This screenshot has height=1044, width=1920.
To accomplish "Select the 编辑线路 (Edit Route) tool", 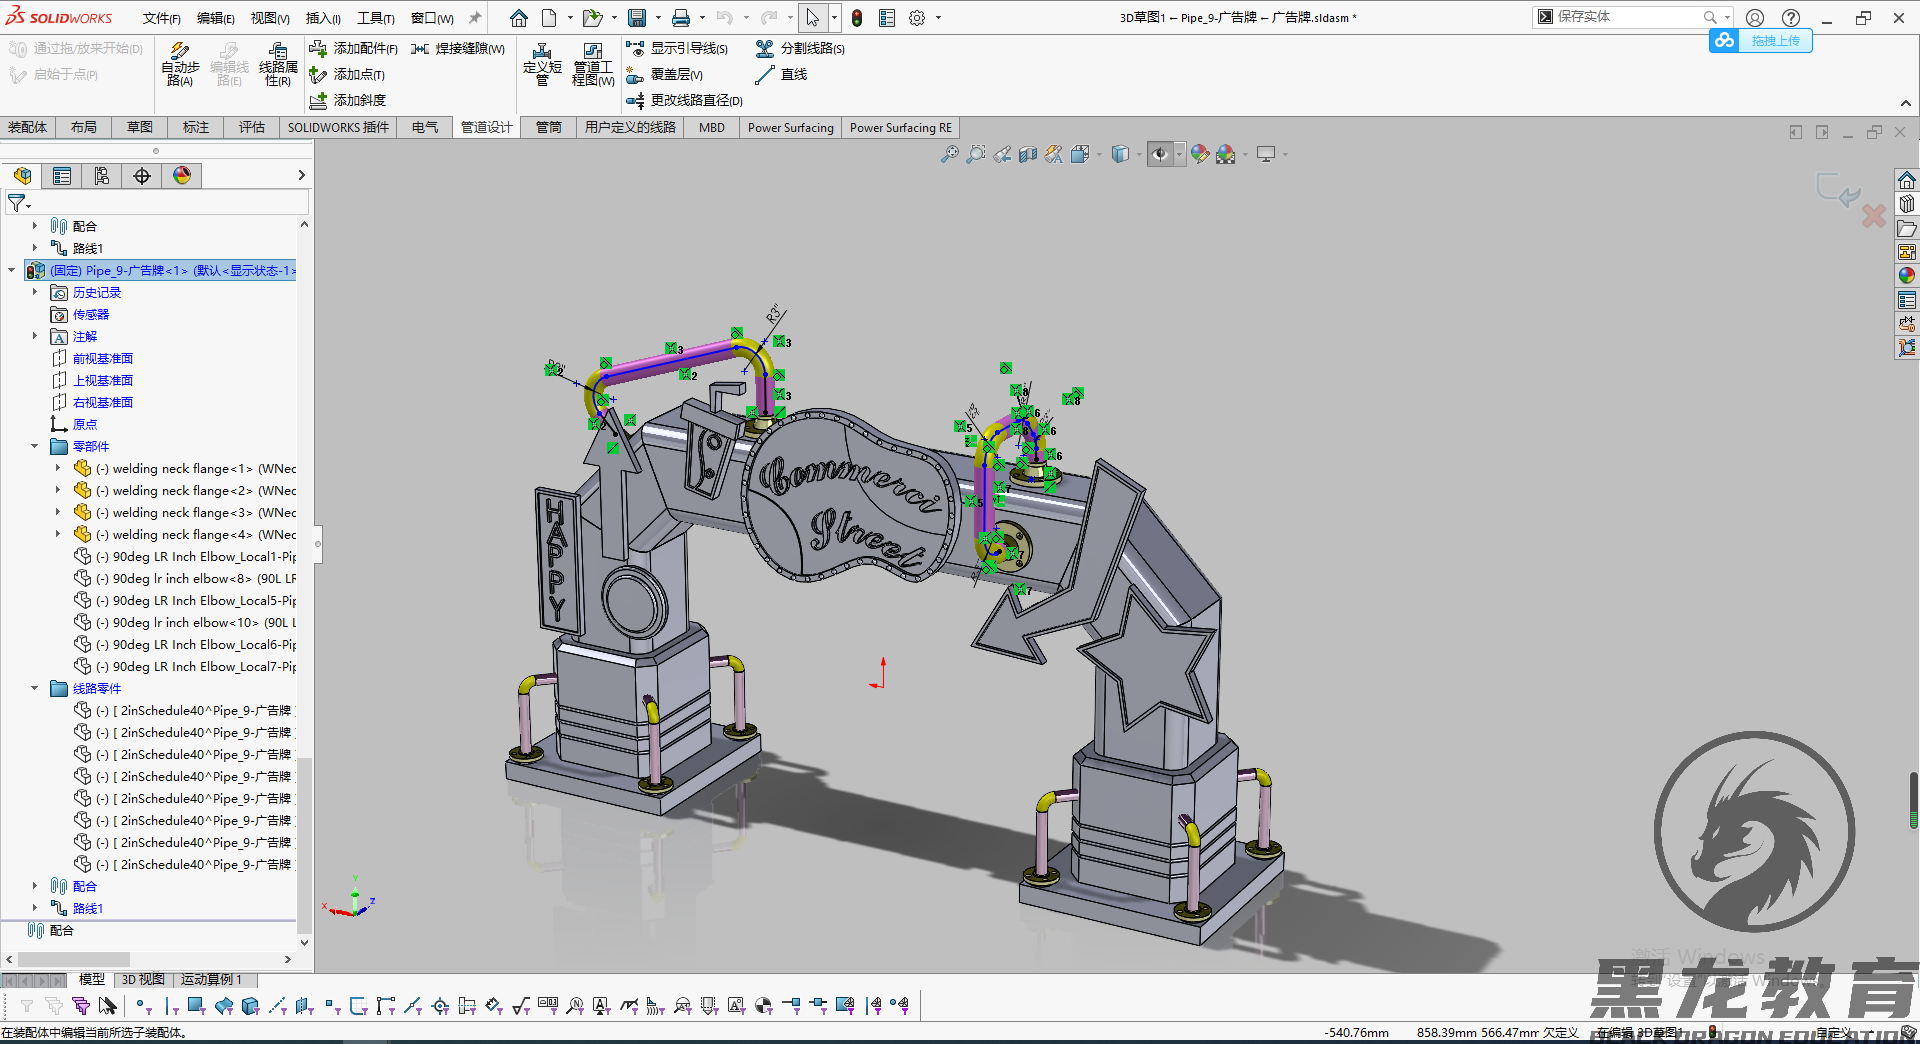I will (x=230, y=62).
